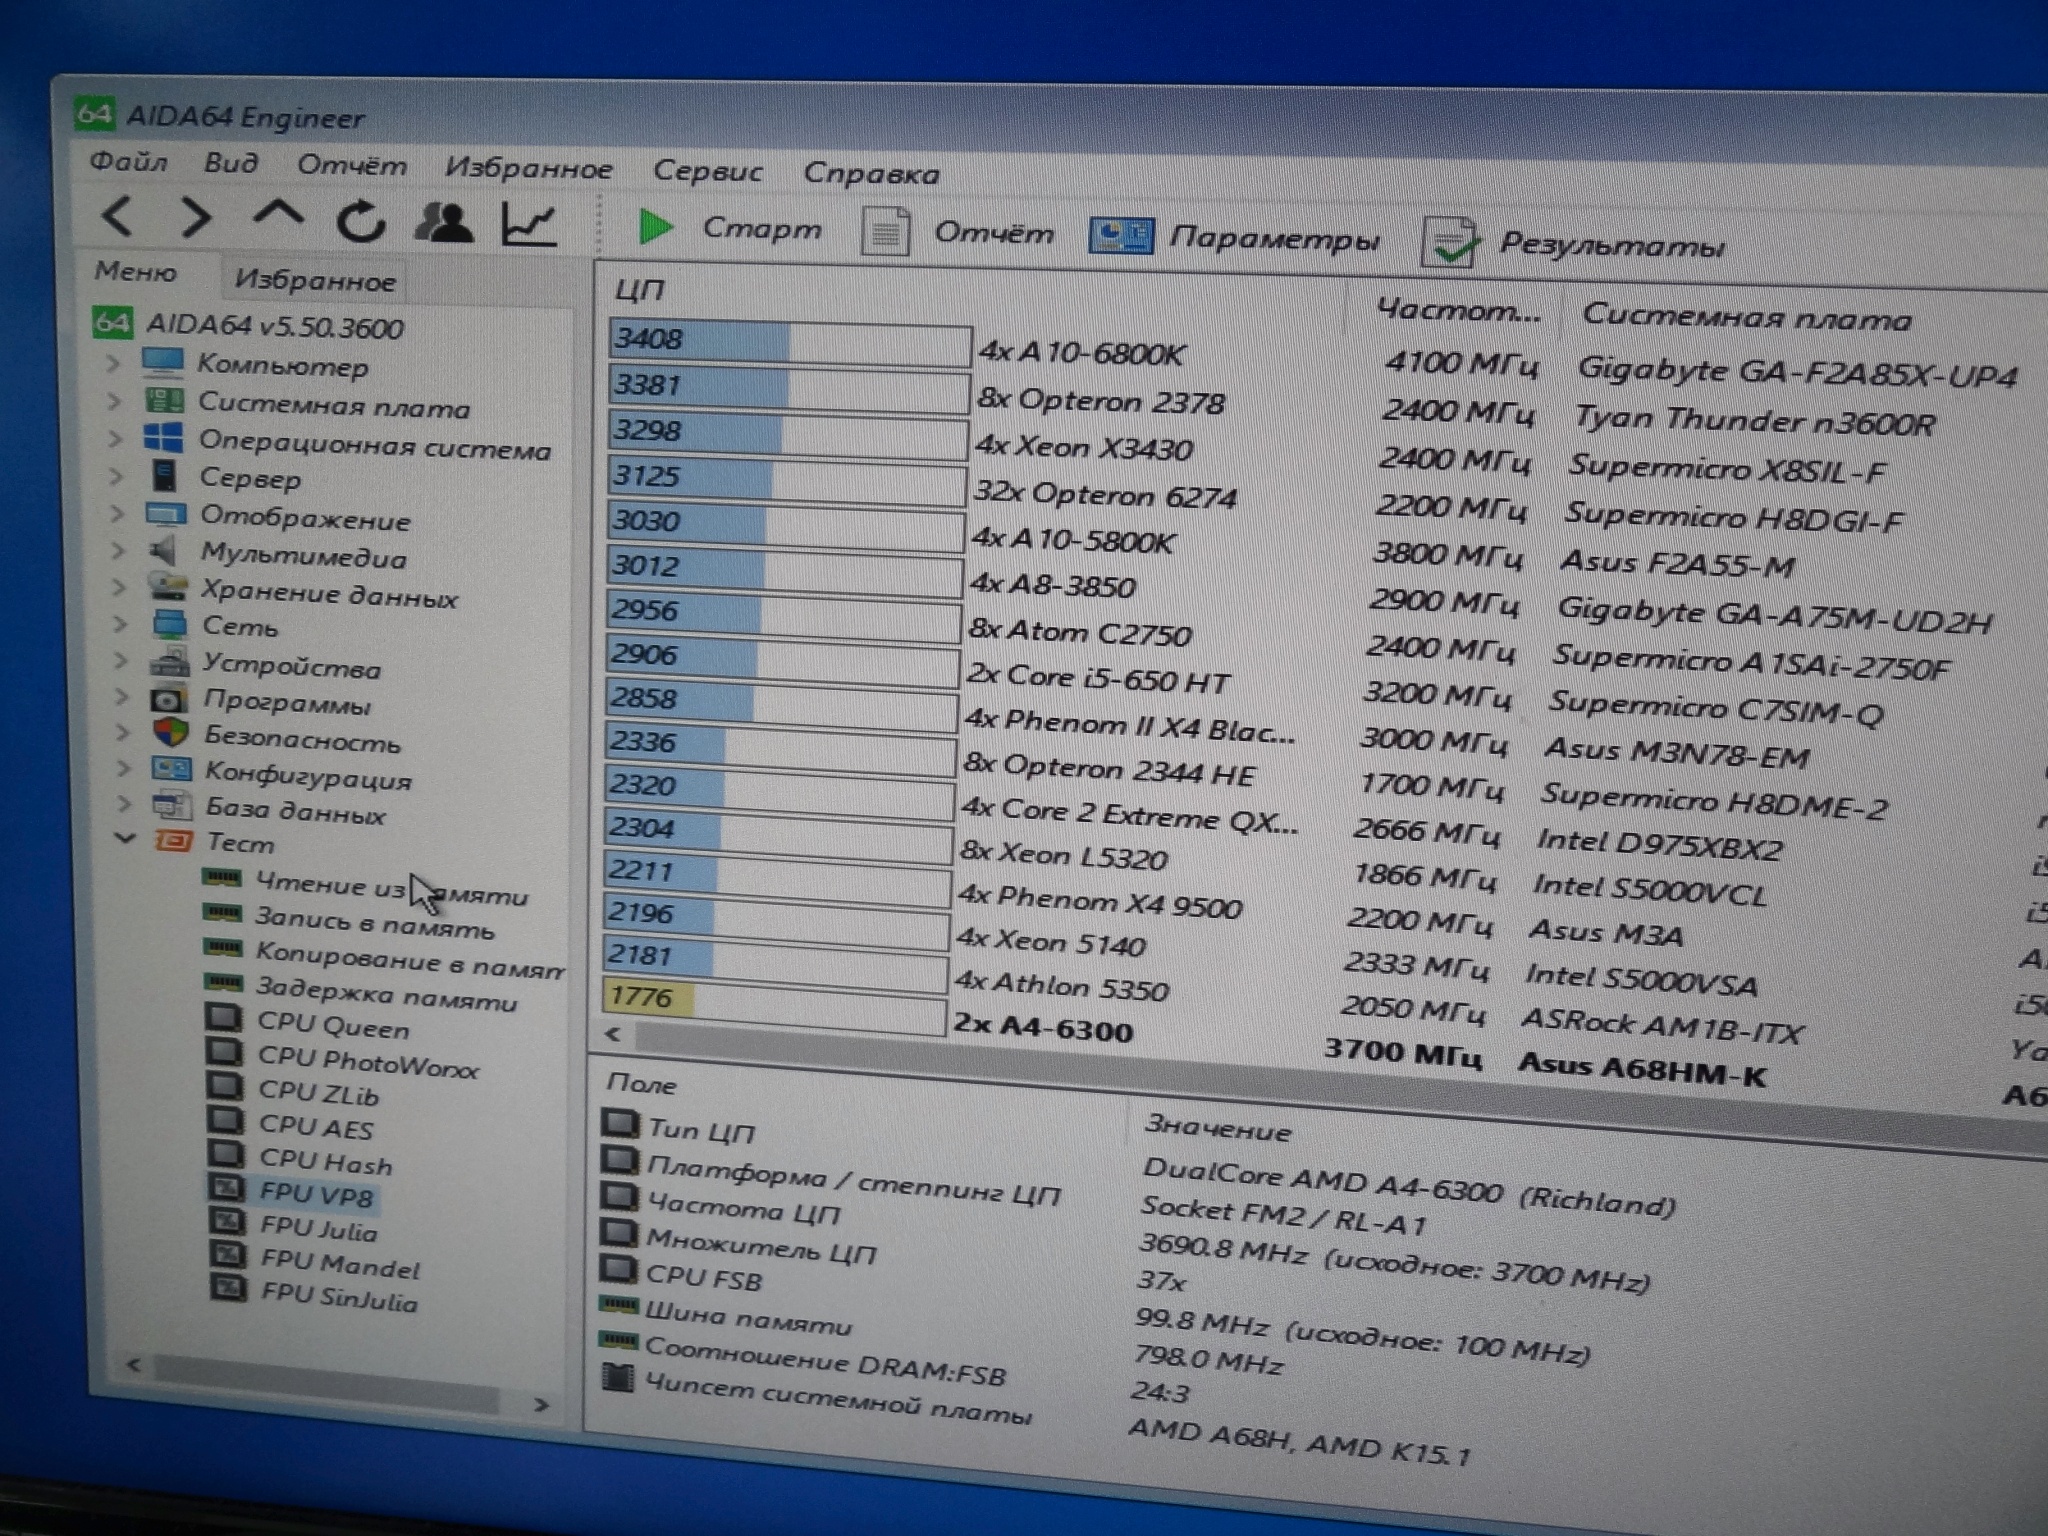Expand the Системная плата tree node
Viewport: 2048px width, 1536px height.
tap(115, 401)
